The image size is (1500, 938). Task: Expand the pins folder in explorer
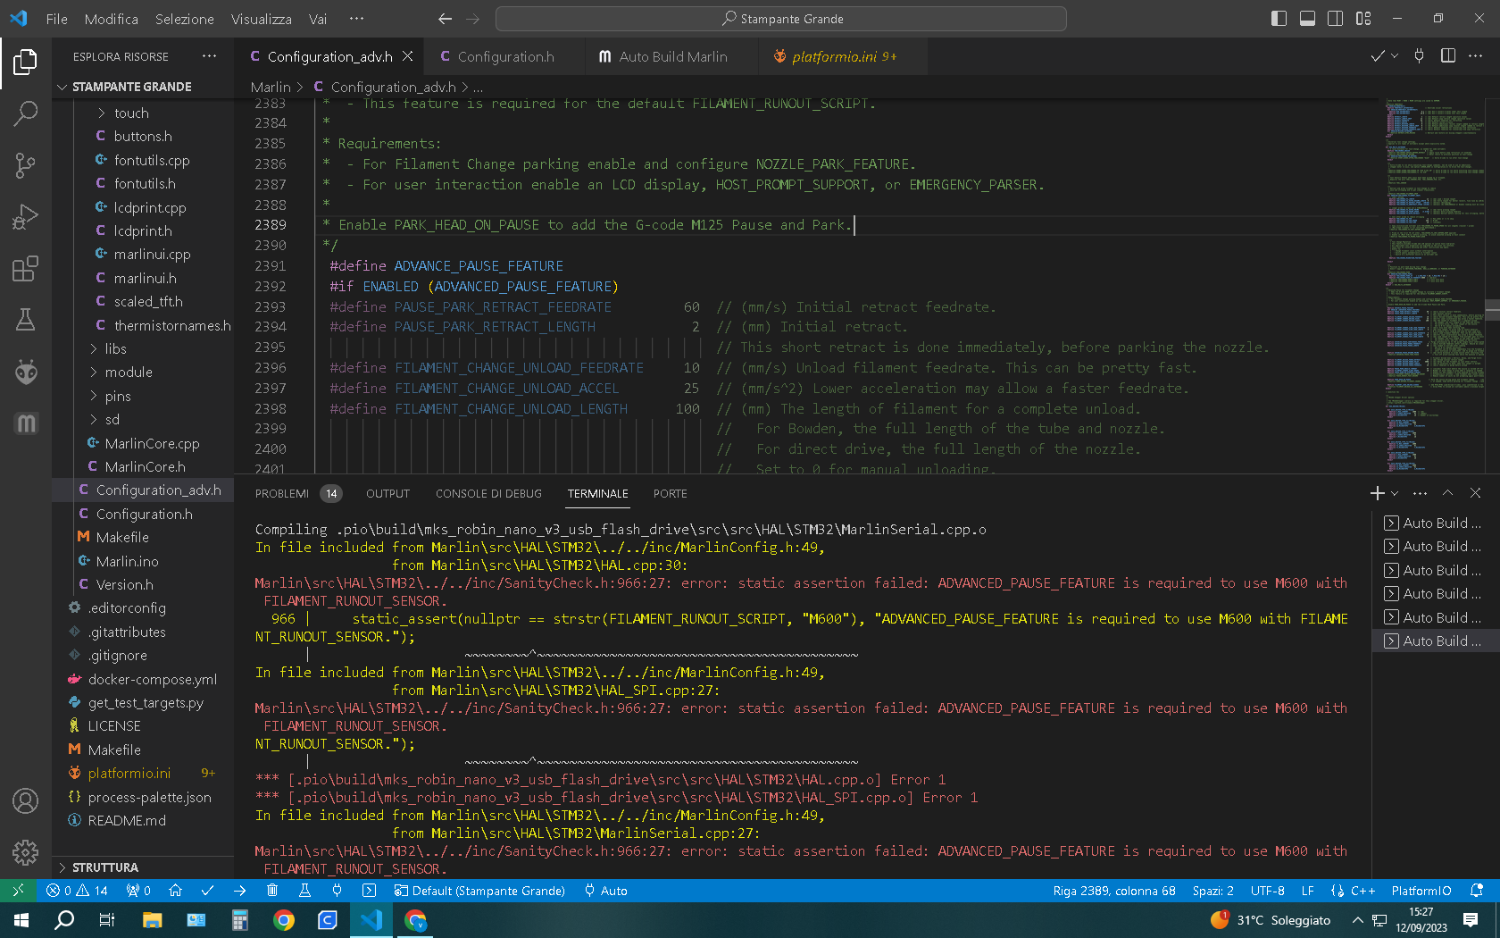coord(117,396)
